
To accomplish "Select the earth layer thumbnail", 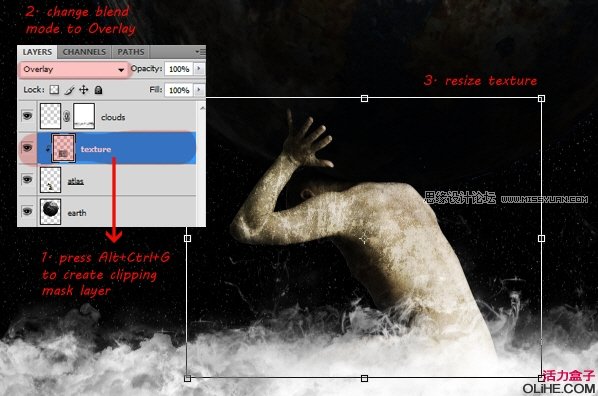I will tap(50, 211).
